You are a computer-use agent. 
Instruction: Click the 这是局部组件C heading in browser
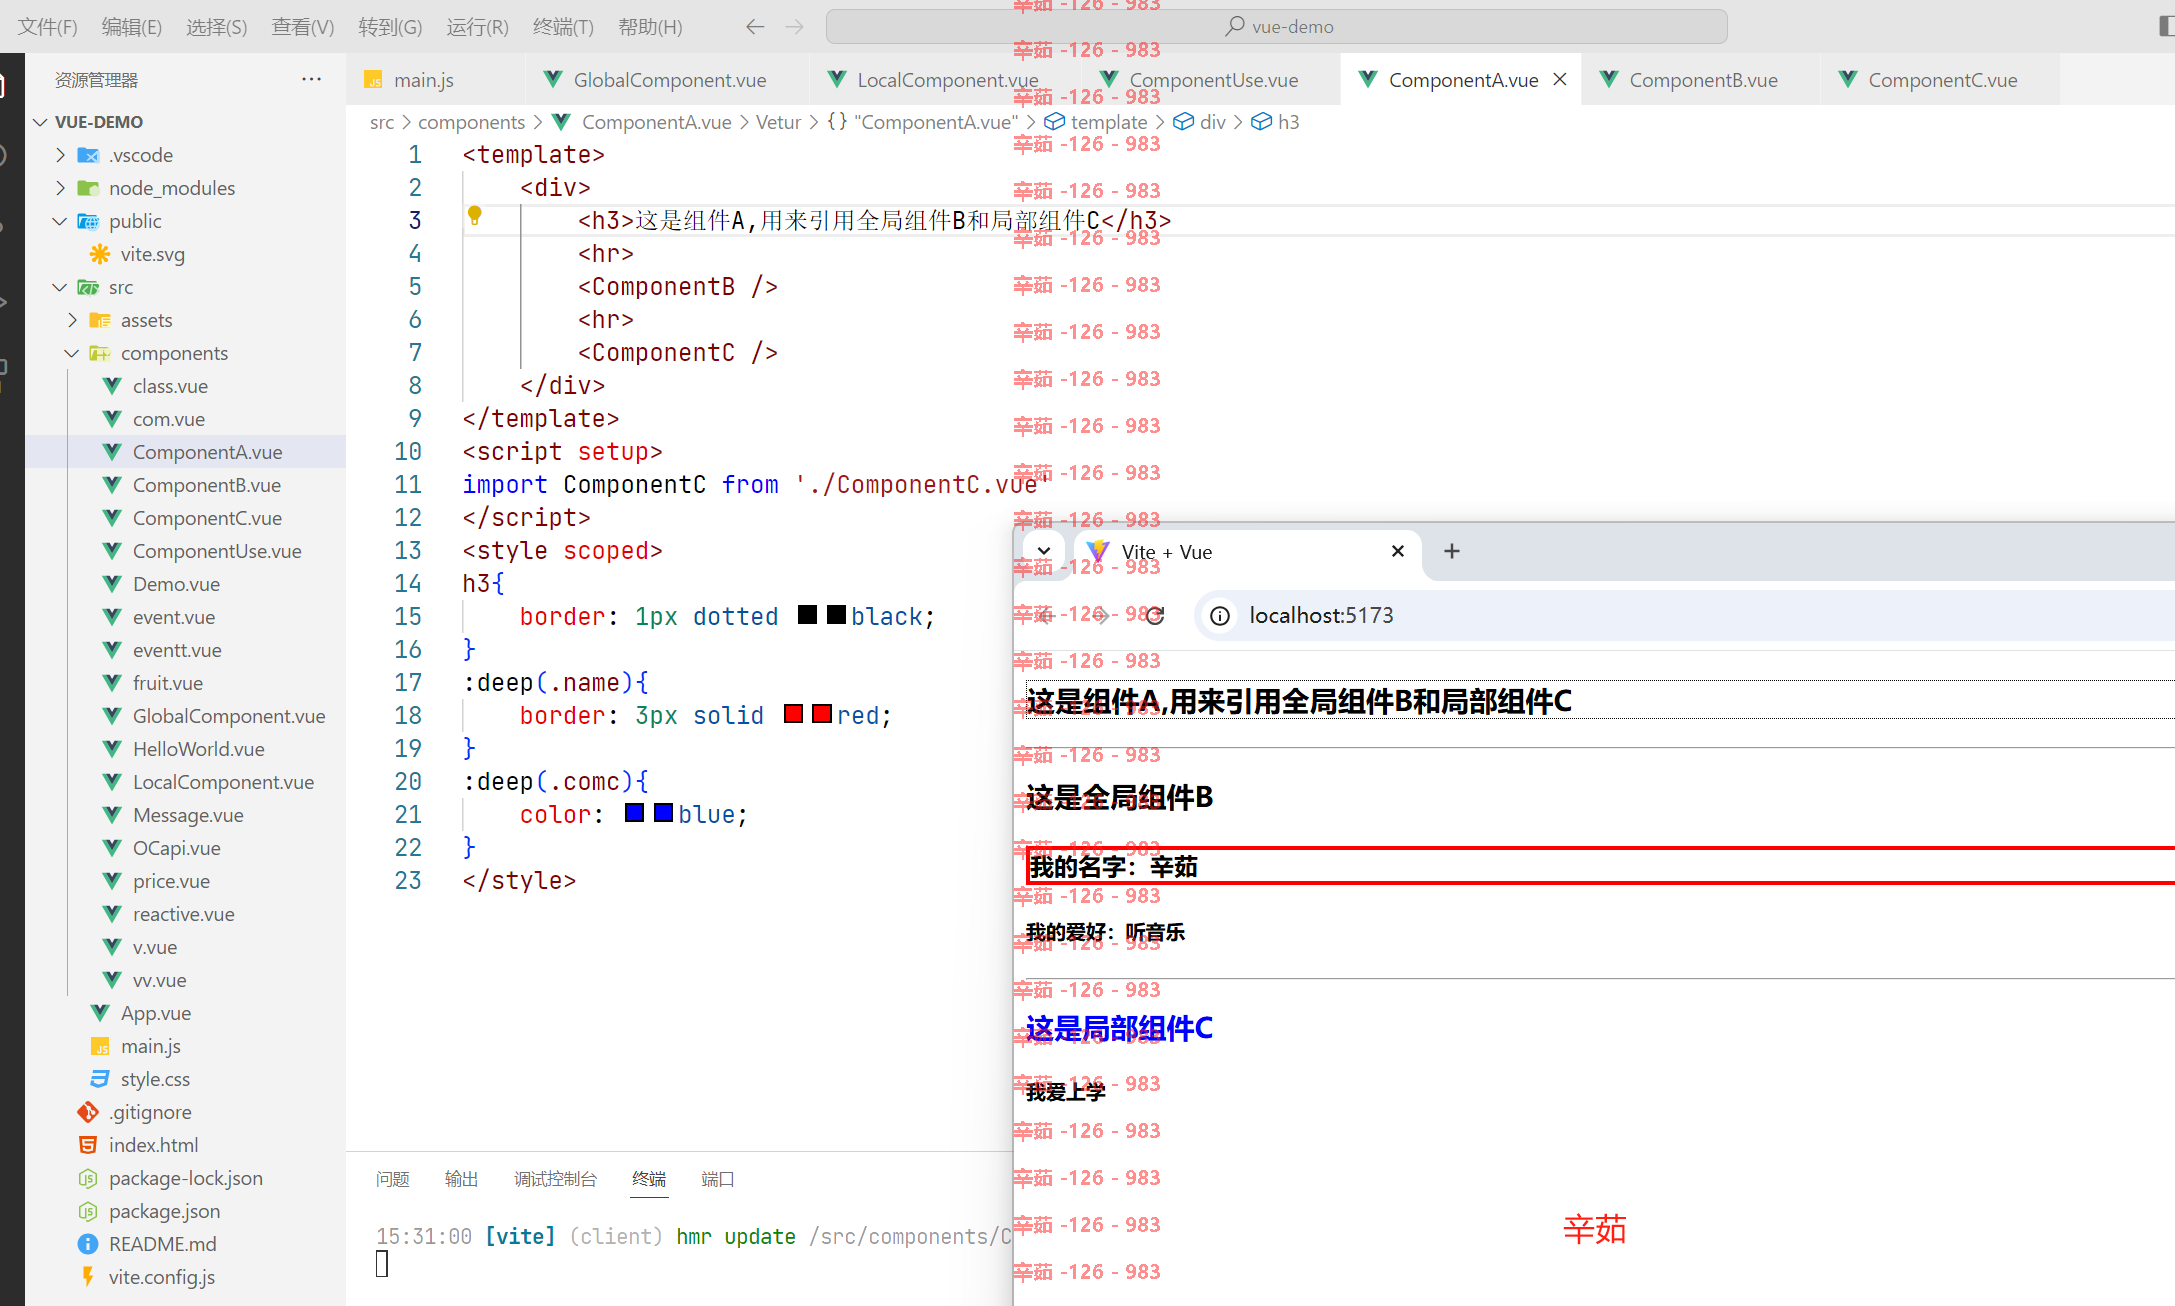click(1119, 1028)
